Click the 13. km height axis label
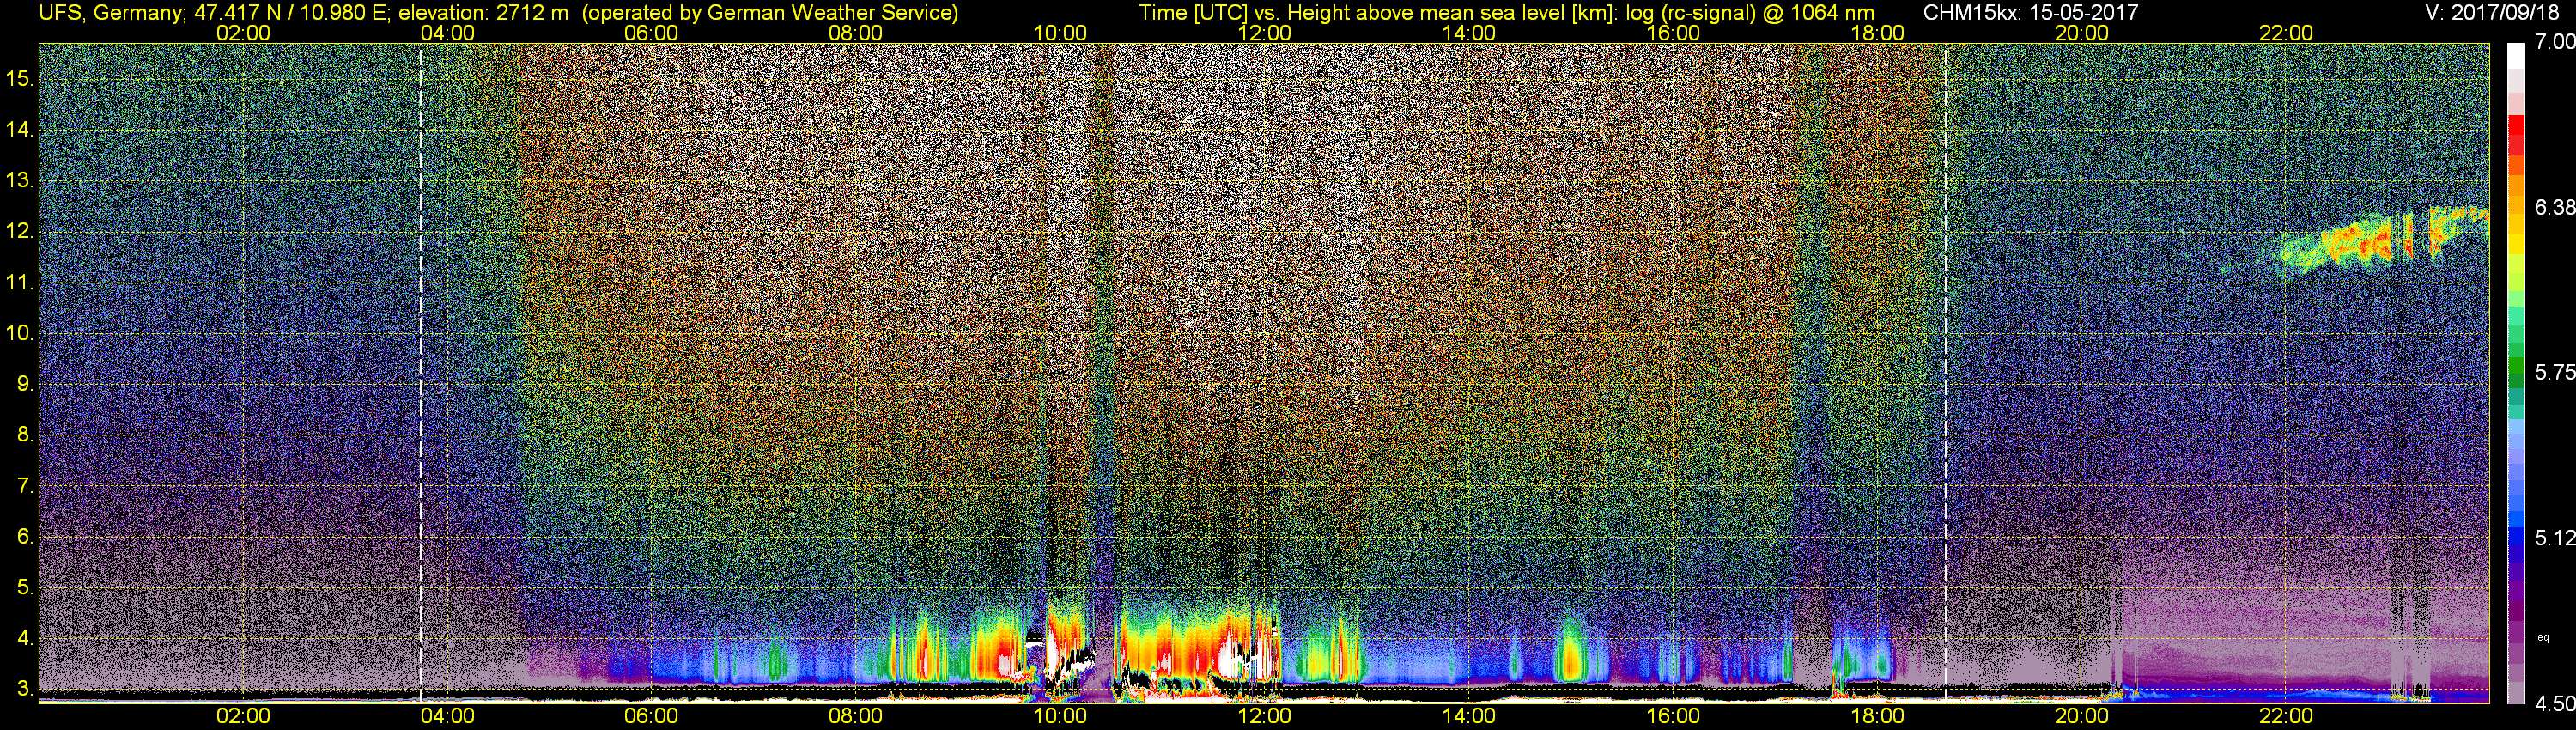The image size is (2576, 730). pyautogui.click(x=20, y=181)
